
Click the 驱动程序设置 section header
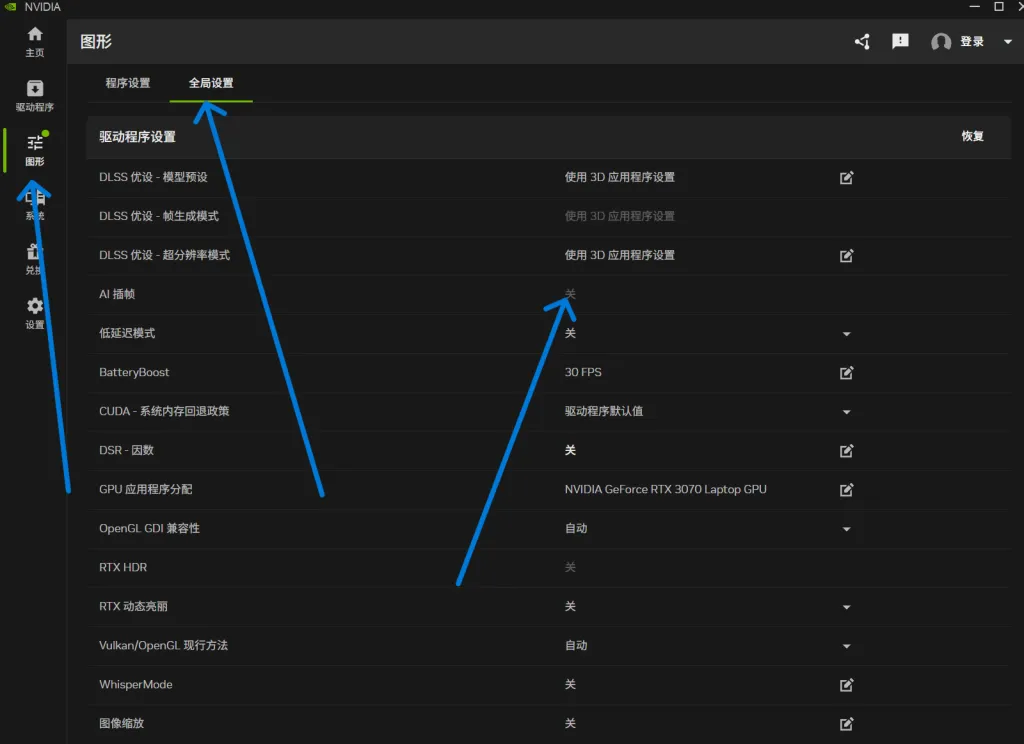[137, 137]
